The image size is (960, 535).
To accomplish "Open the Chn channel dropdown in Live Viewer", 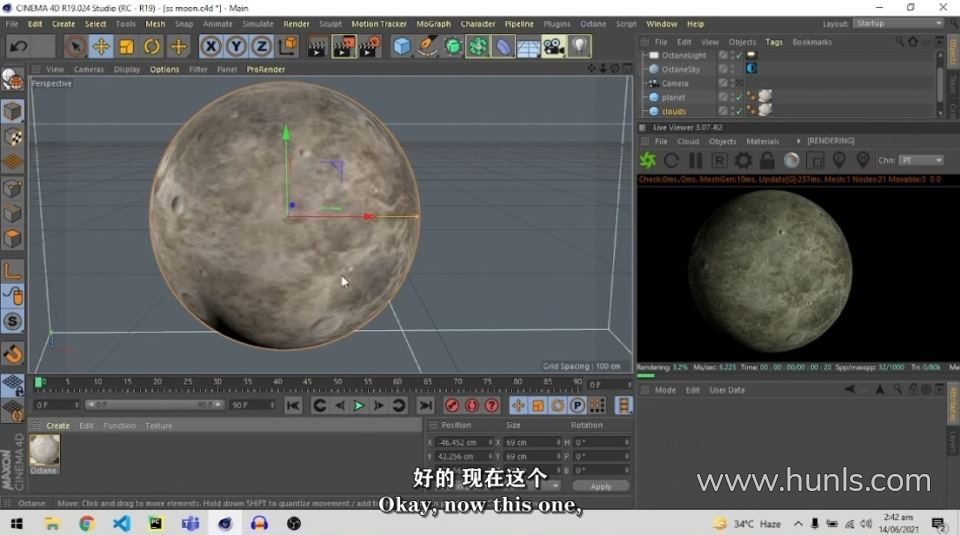I will (x=920, y=160).
